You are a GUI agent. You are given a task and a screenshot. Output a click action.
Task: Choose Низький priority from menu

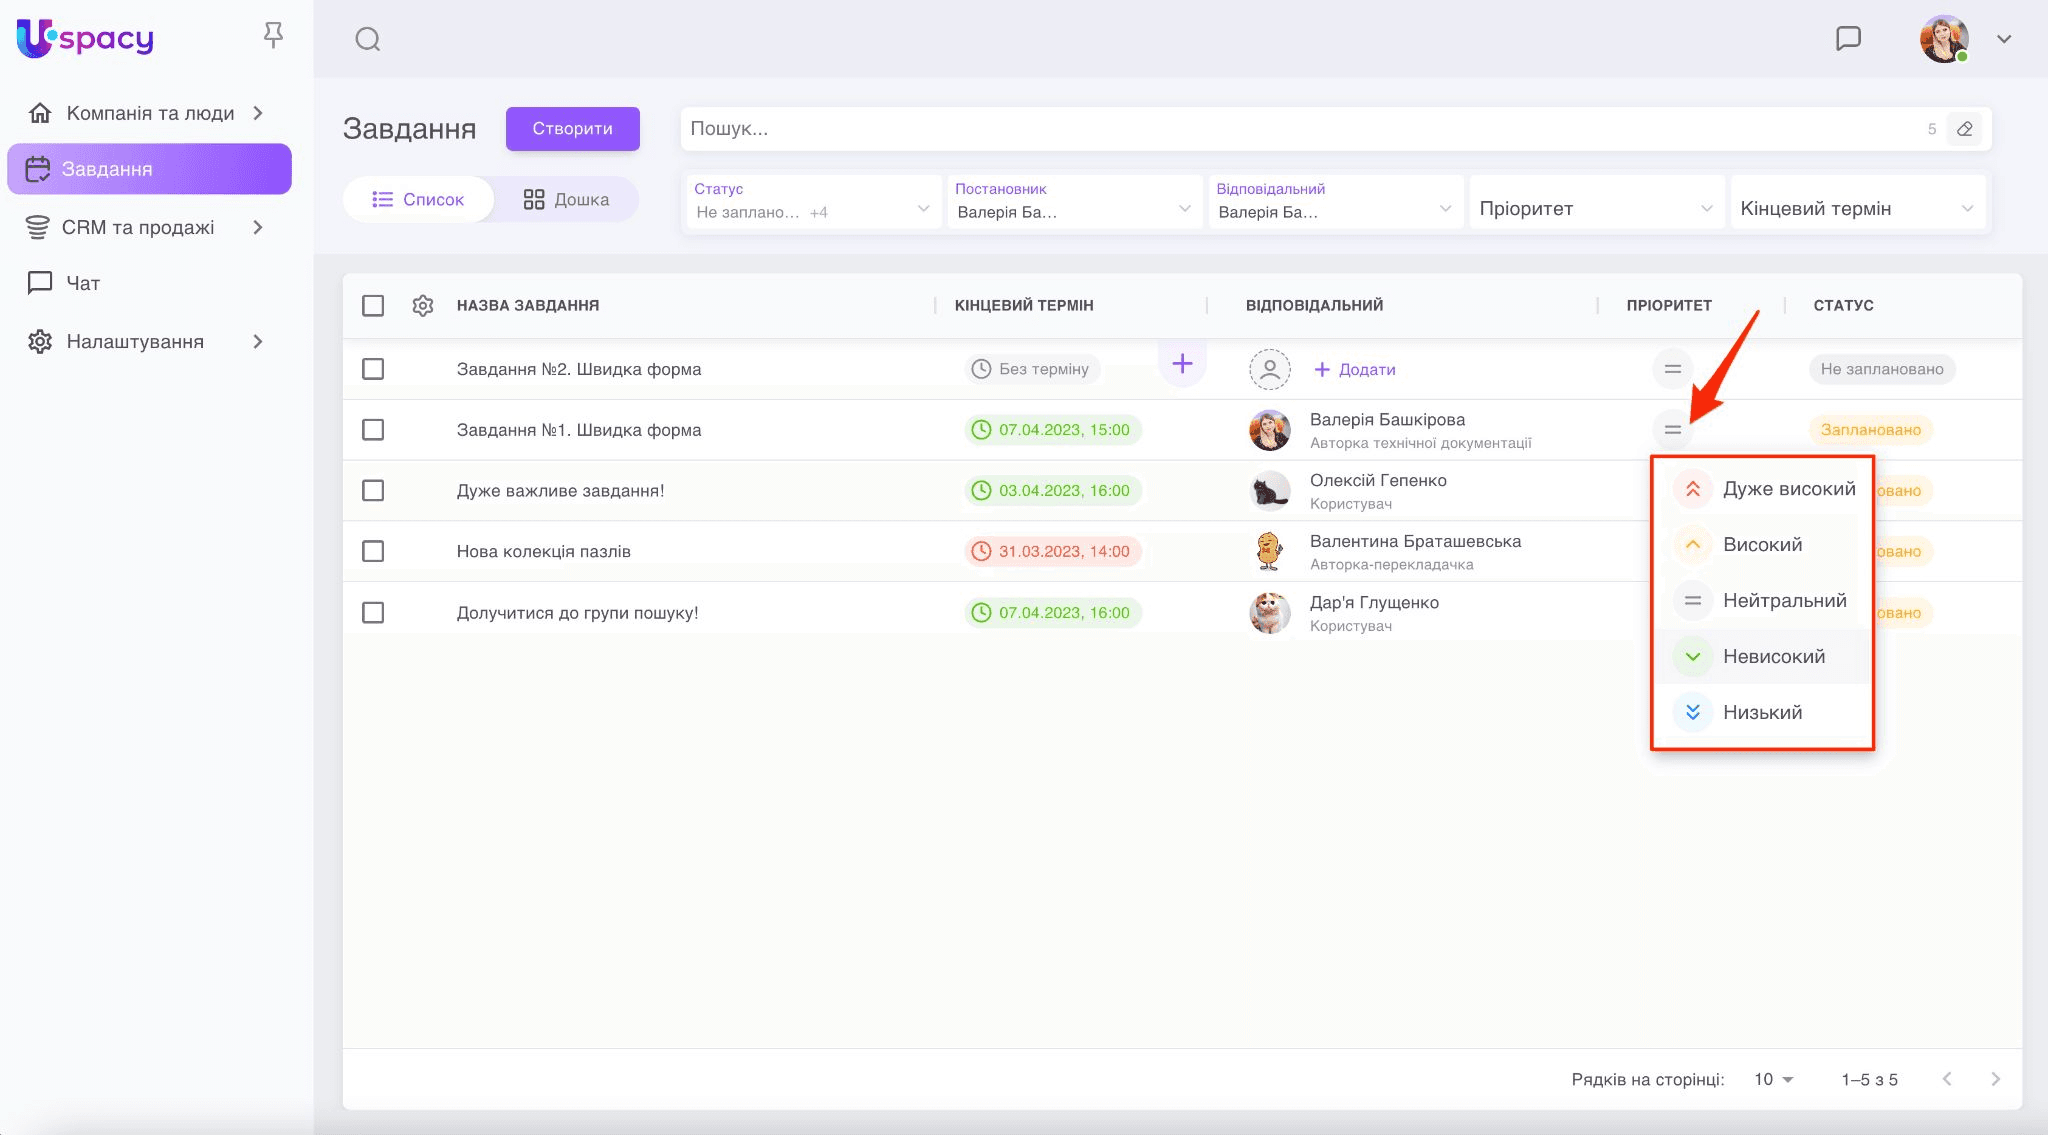pos(1762,712)
